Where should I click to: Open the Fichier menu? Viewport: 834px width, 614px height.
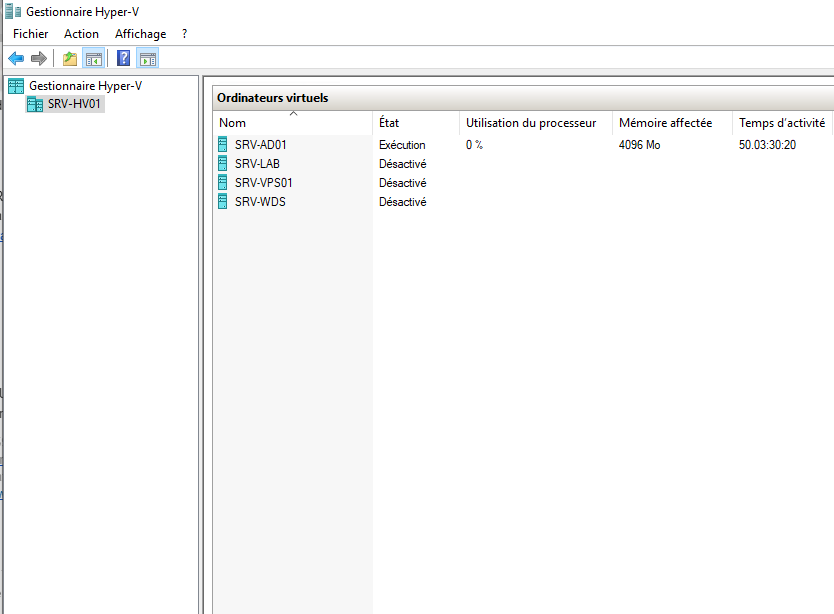[30, 34]
